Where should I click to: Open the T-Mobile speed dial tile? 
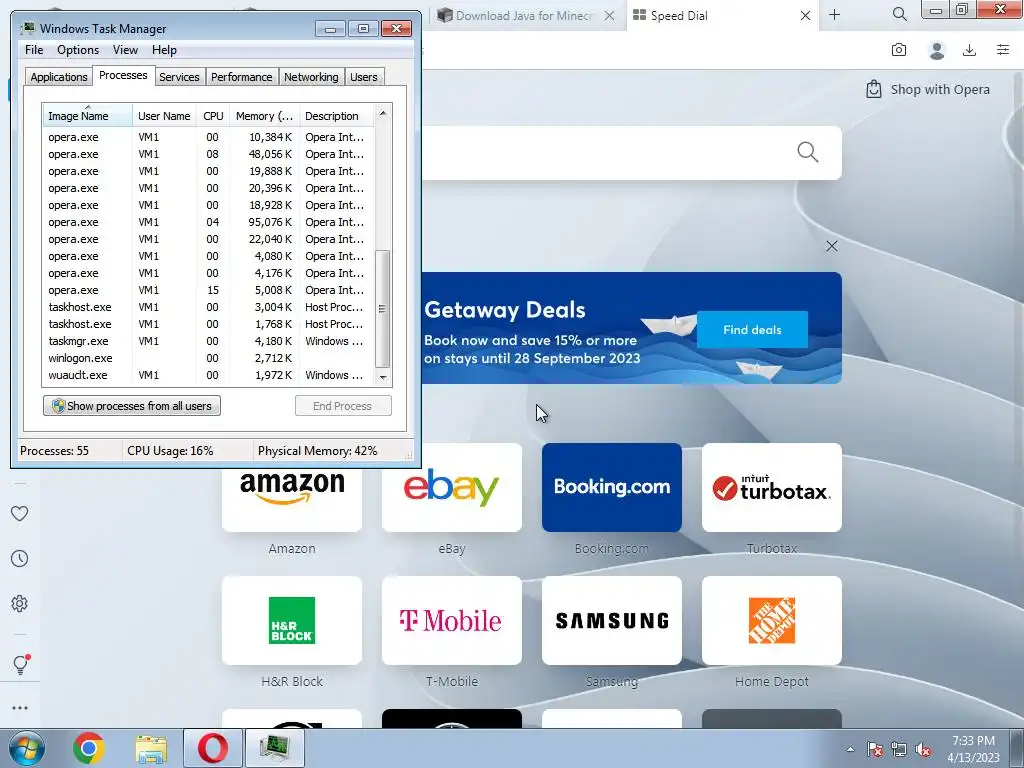point(452,620)
